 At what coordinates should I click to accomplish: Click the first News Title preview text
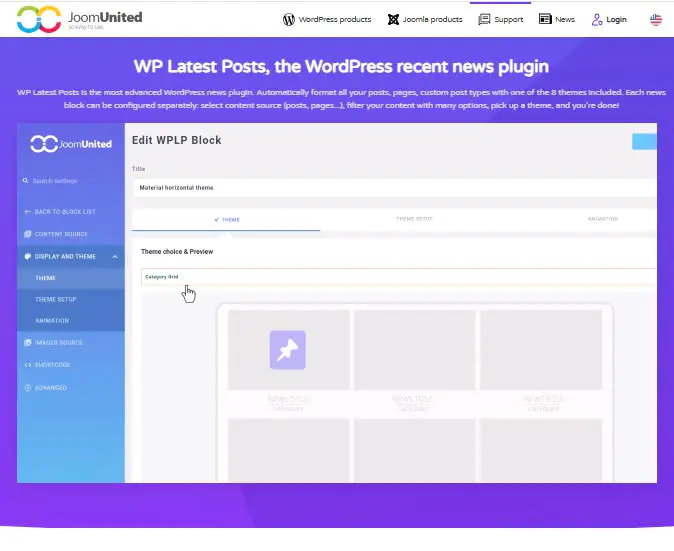[x=288, y=399]
